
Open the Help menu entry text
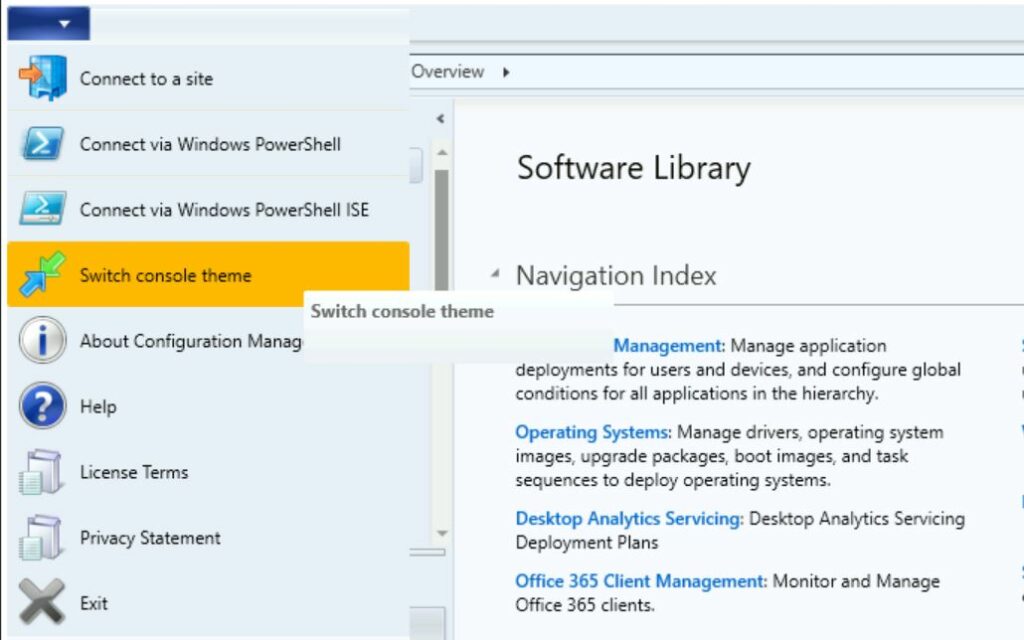coord(98,406)
